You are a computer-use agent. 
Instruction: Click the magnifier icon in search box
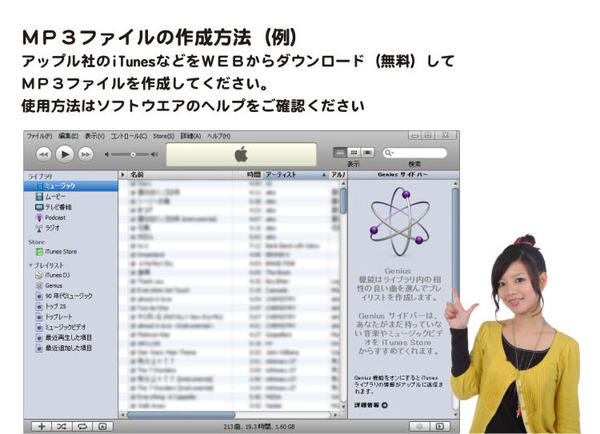pyautogui.click(x=388, y=153)
